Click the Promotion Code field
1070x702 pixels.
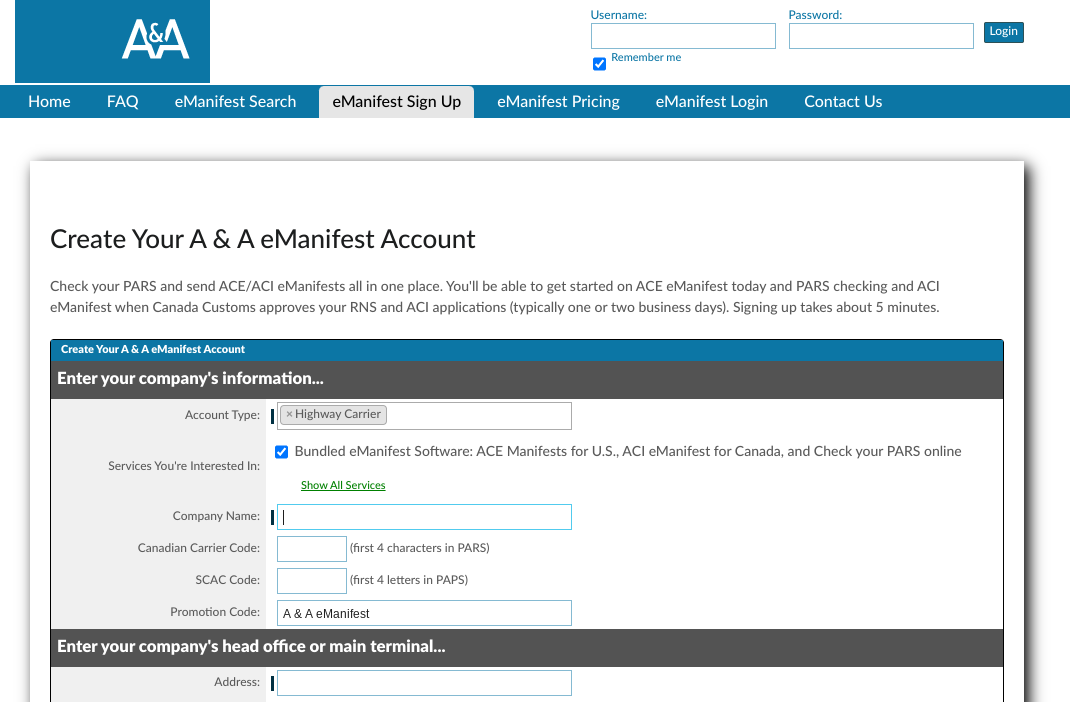(x=424, y=613)
